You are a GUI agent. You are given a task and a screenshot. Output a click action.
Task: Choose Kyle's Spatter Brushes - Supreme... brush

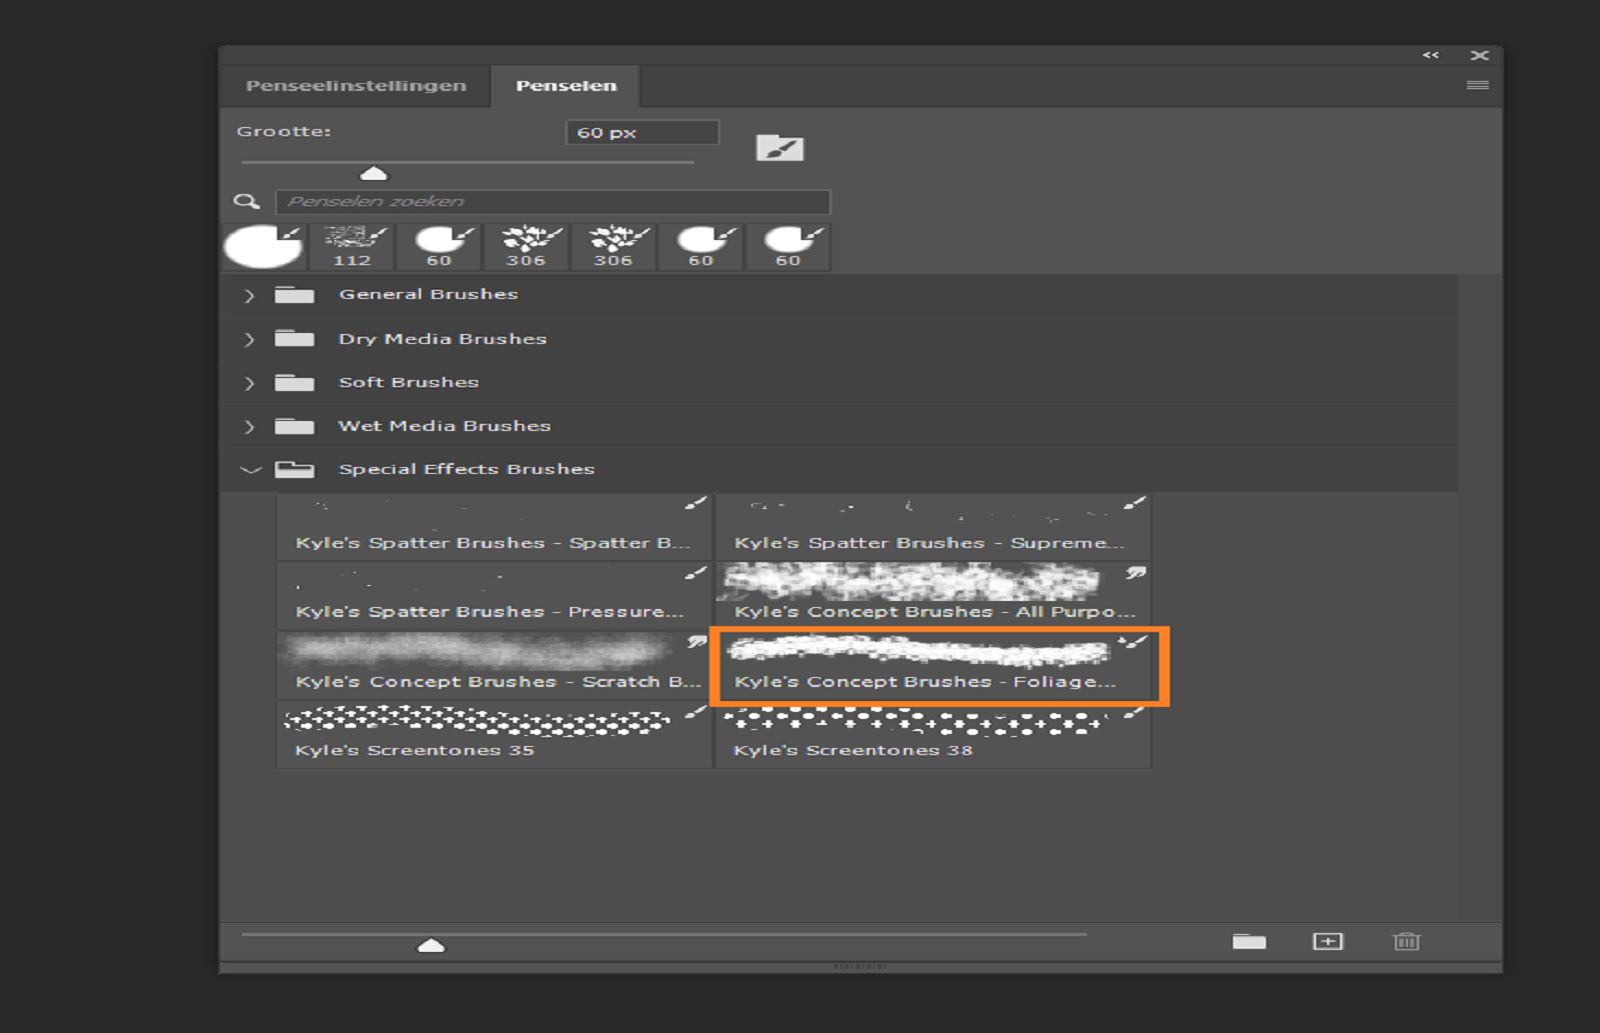(x=933, y=527)
